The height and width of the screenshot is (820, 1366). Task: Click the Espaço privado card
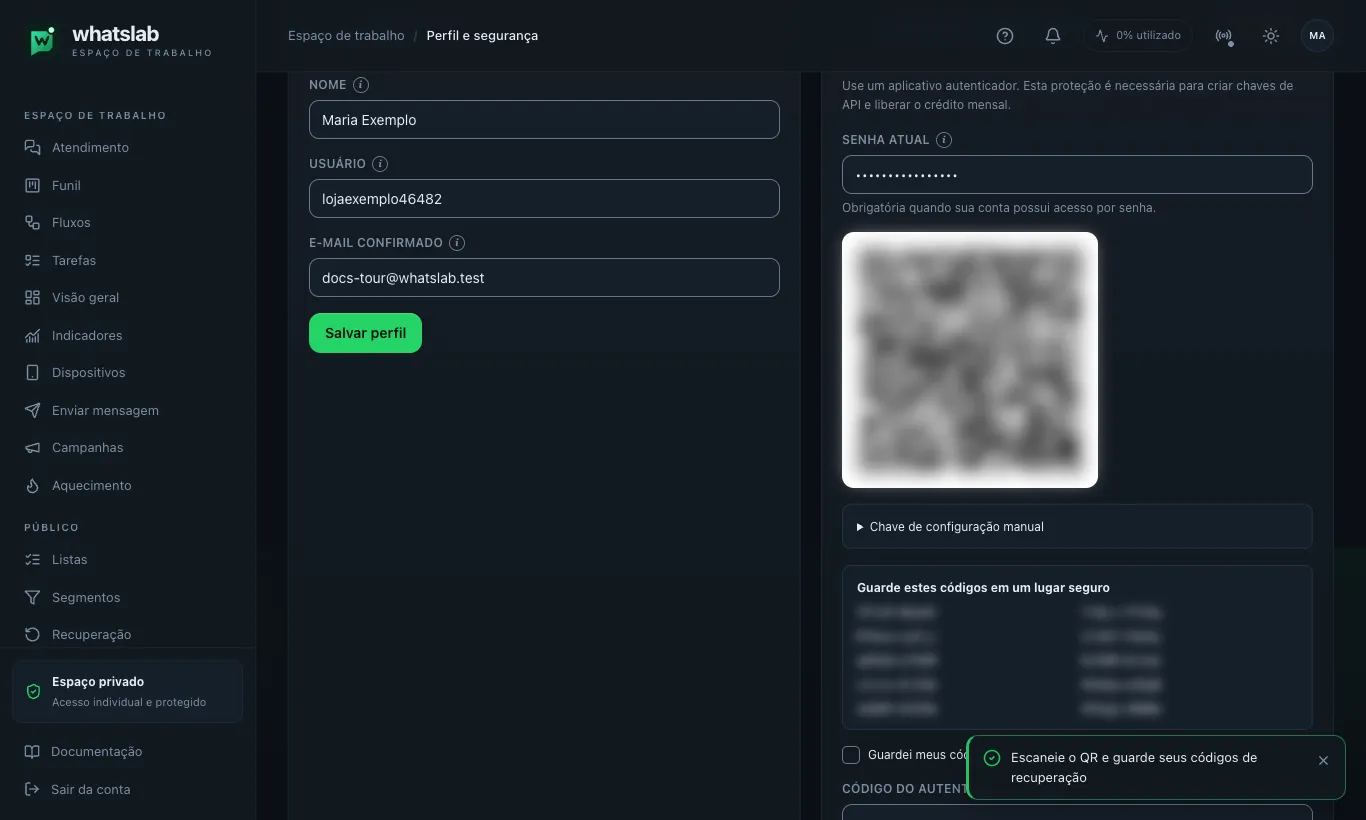(128, 691)
